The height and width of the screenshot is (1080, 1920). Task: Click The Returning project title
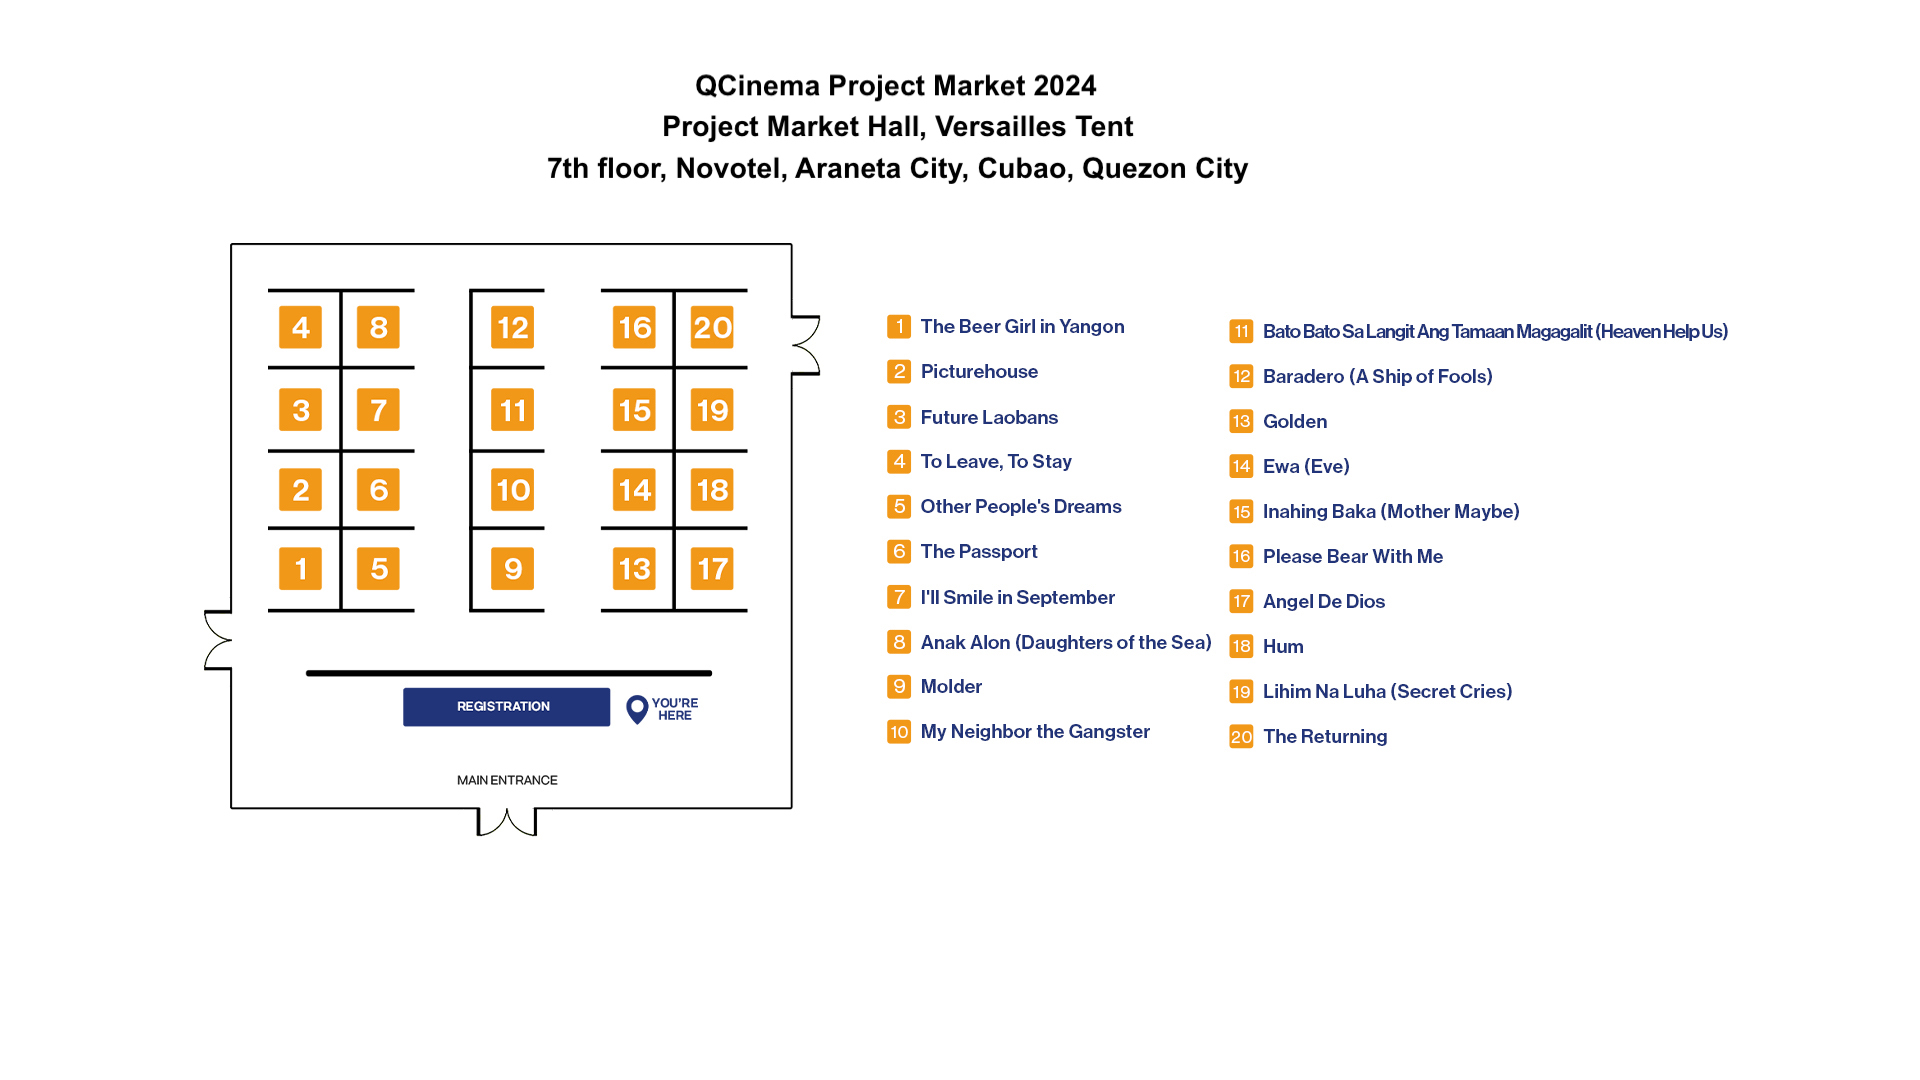(1324, 736)
